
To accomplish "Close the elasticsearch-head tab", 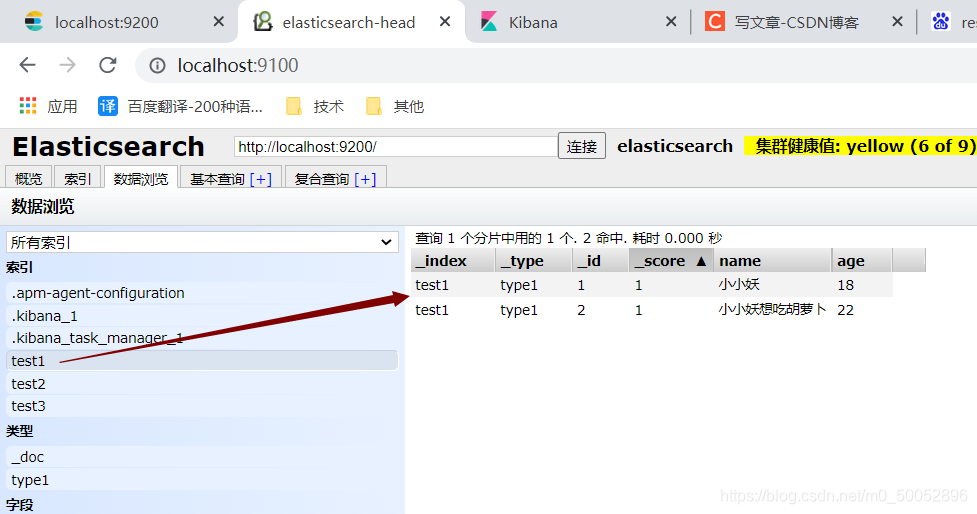I will (x=445, y=22).
